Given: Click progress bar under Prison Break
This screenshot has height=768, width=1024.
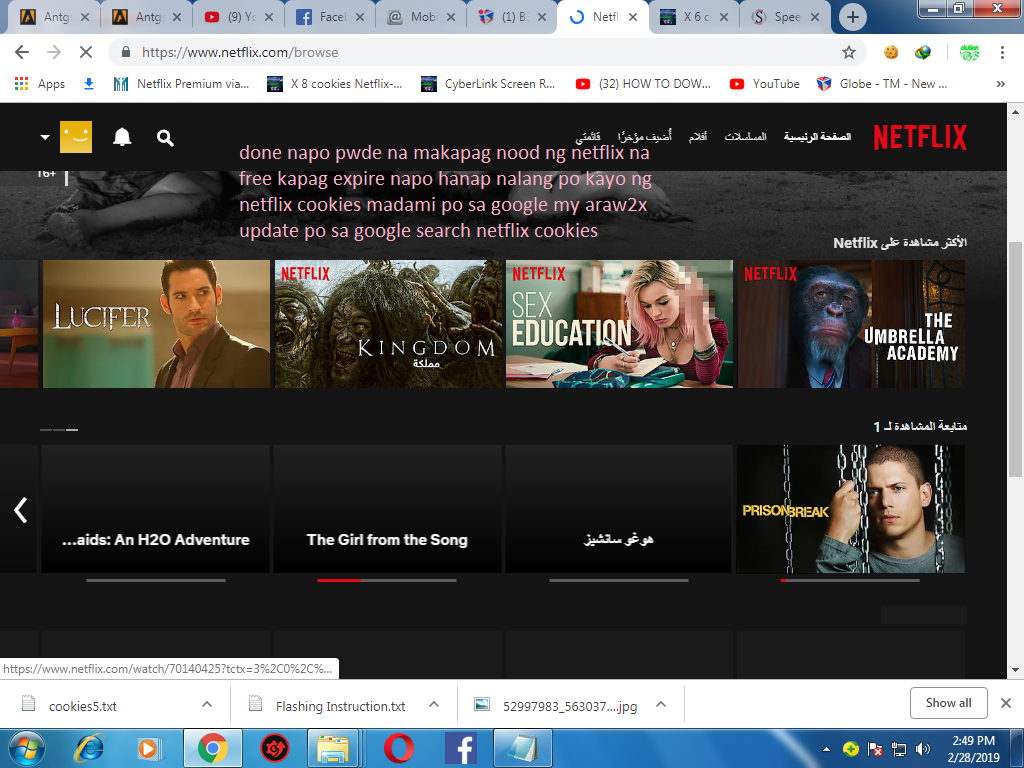Looking at the screenshot, I should 850,580.
